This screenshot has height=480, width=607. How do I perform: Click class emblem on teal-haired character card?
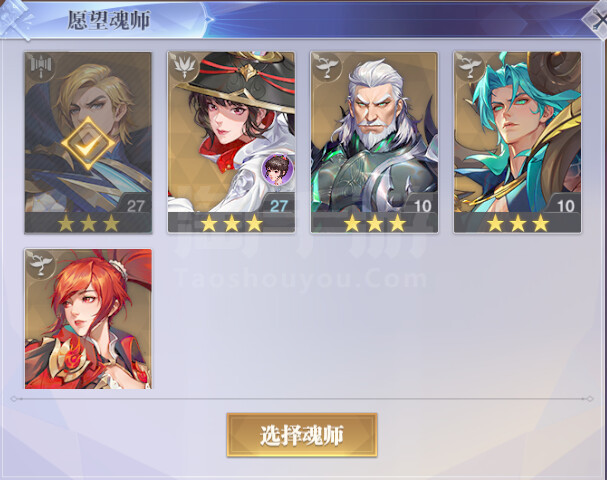click(470, 67)
